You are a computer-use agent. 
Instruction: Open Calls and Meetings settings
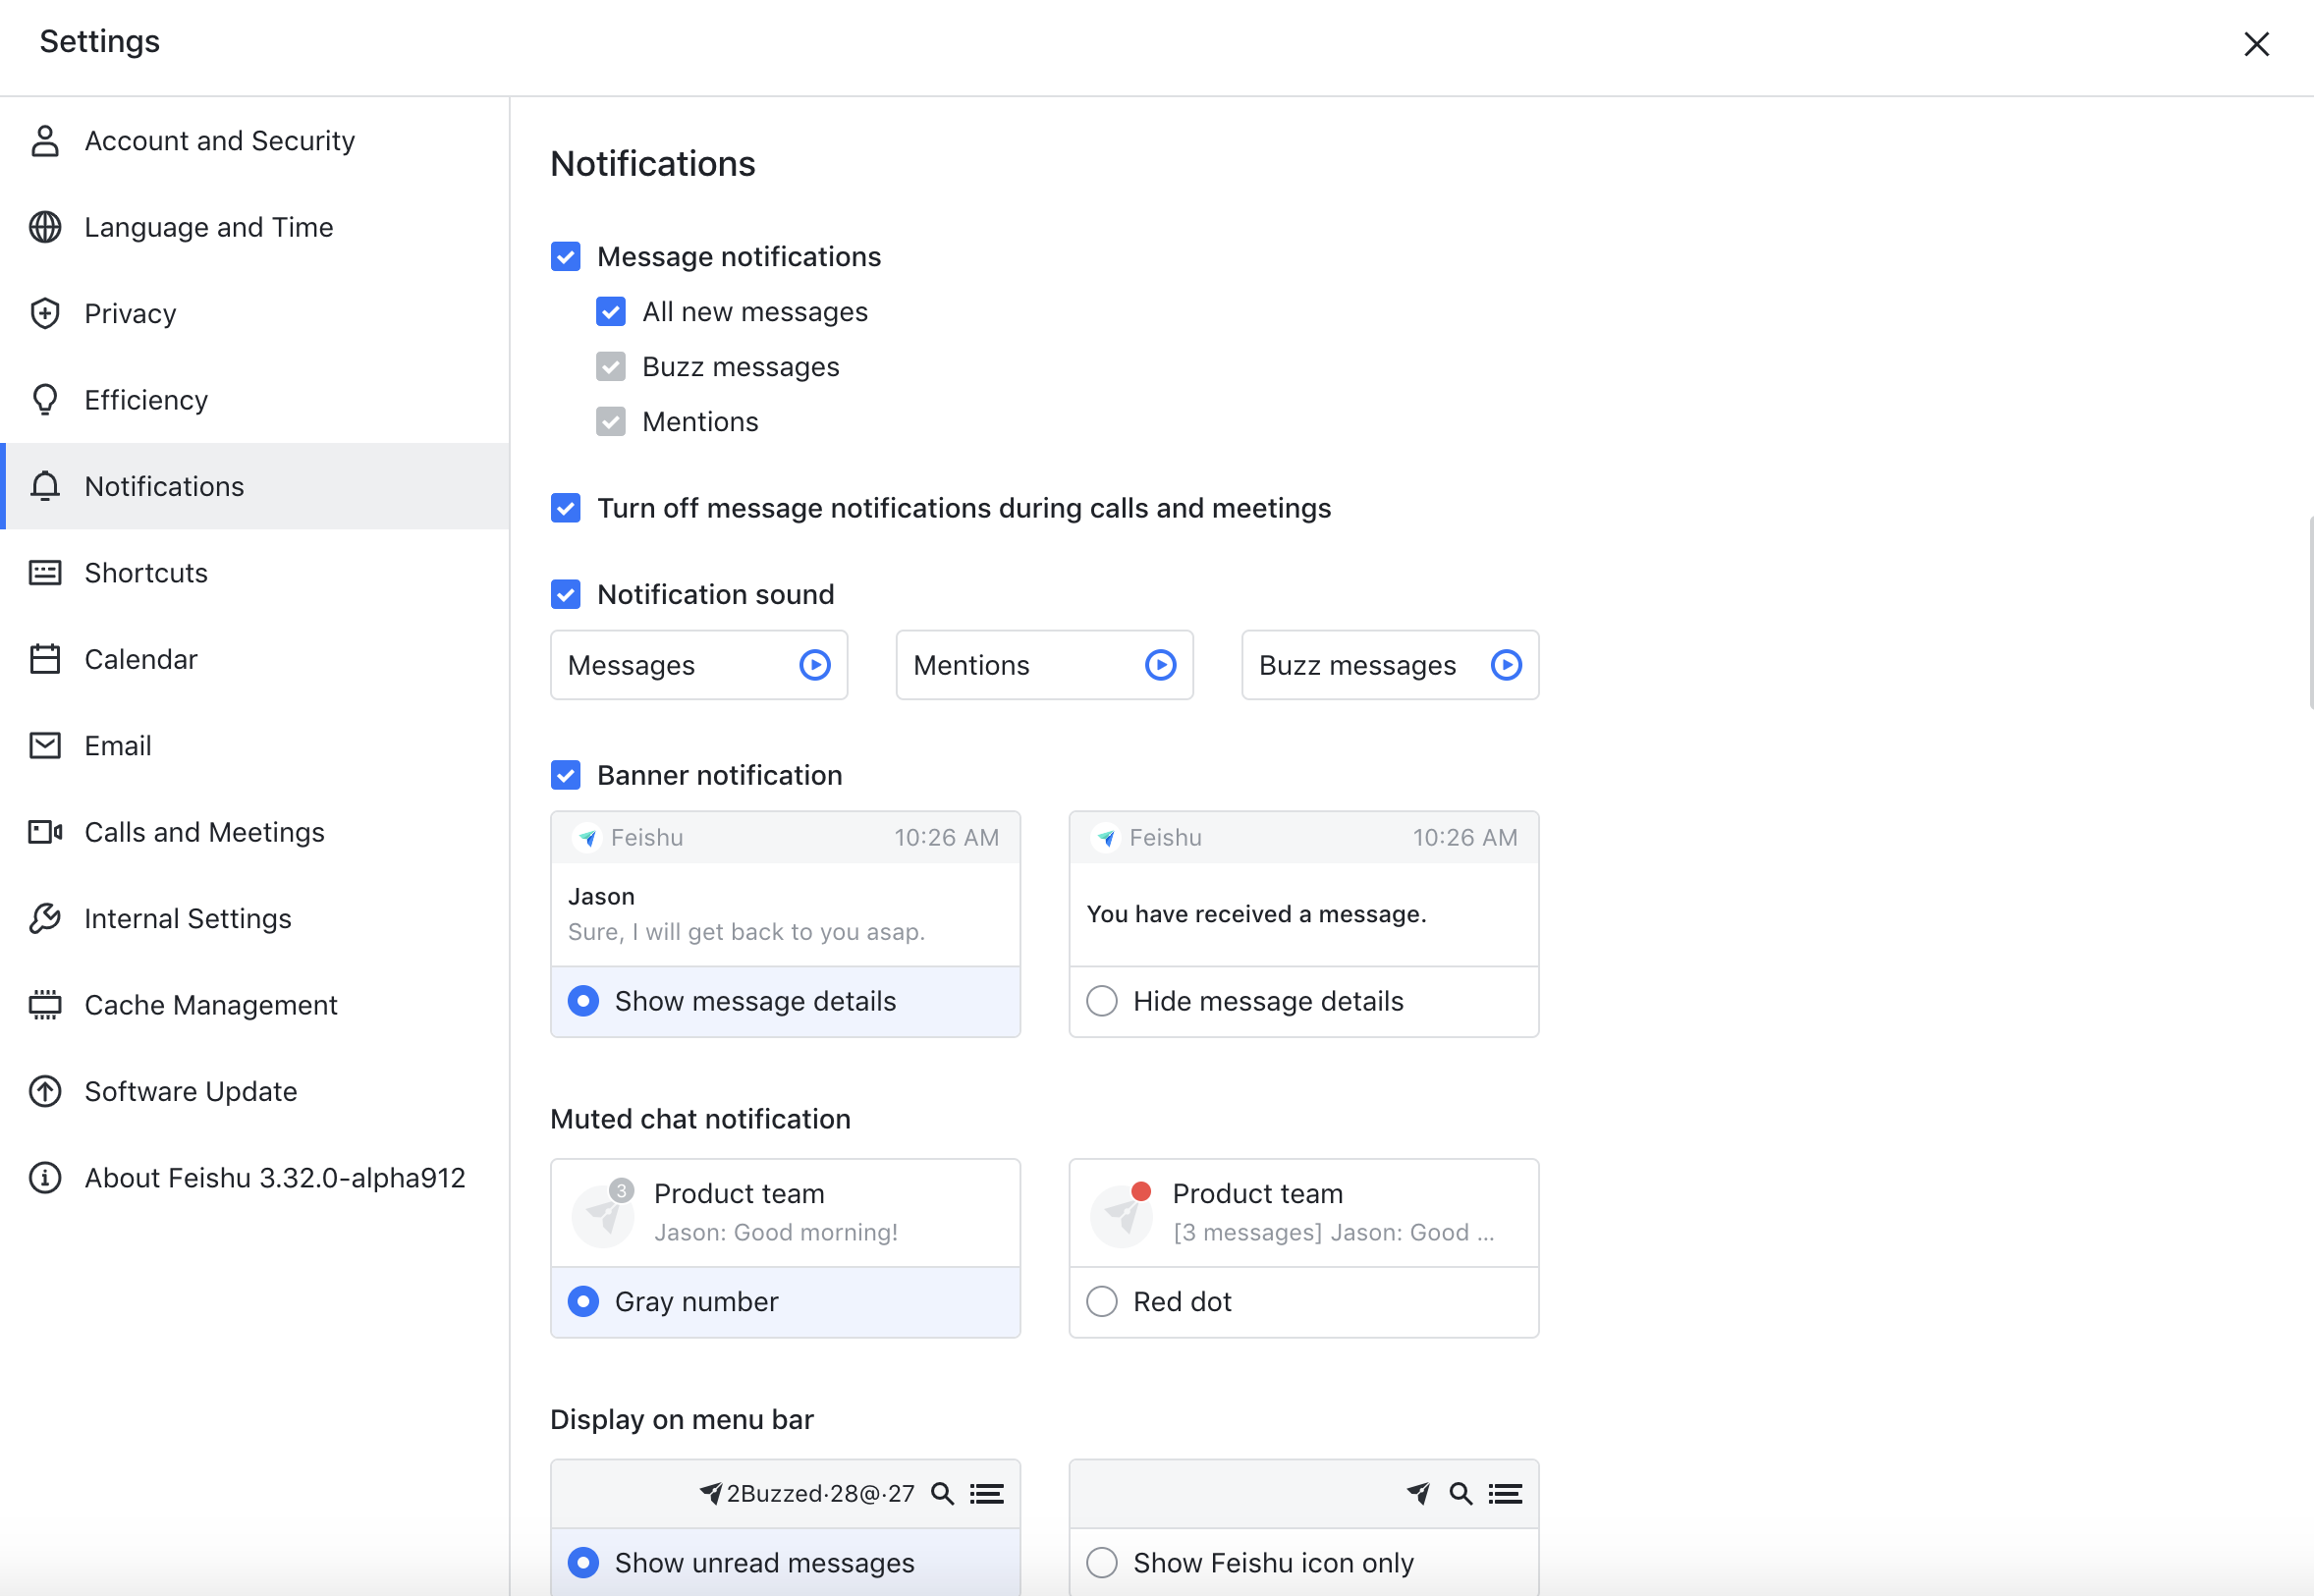(255, 832)
